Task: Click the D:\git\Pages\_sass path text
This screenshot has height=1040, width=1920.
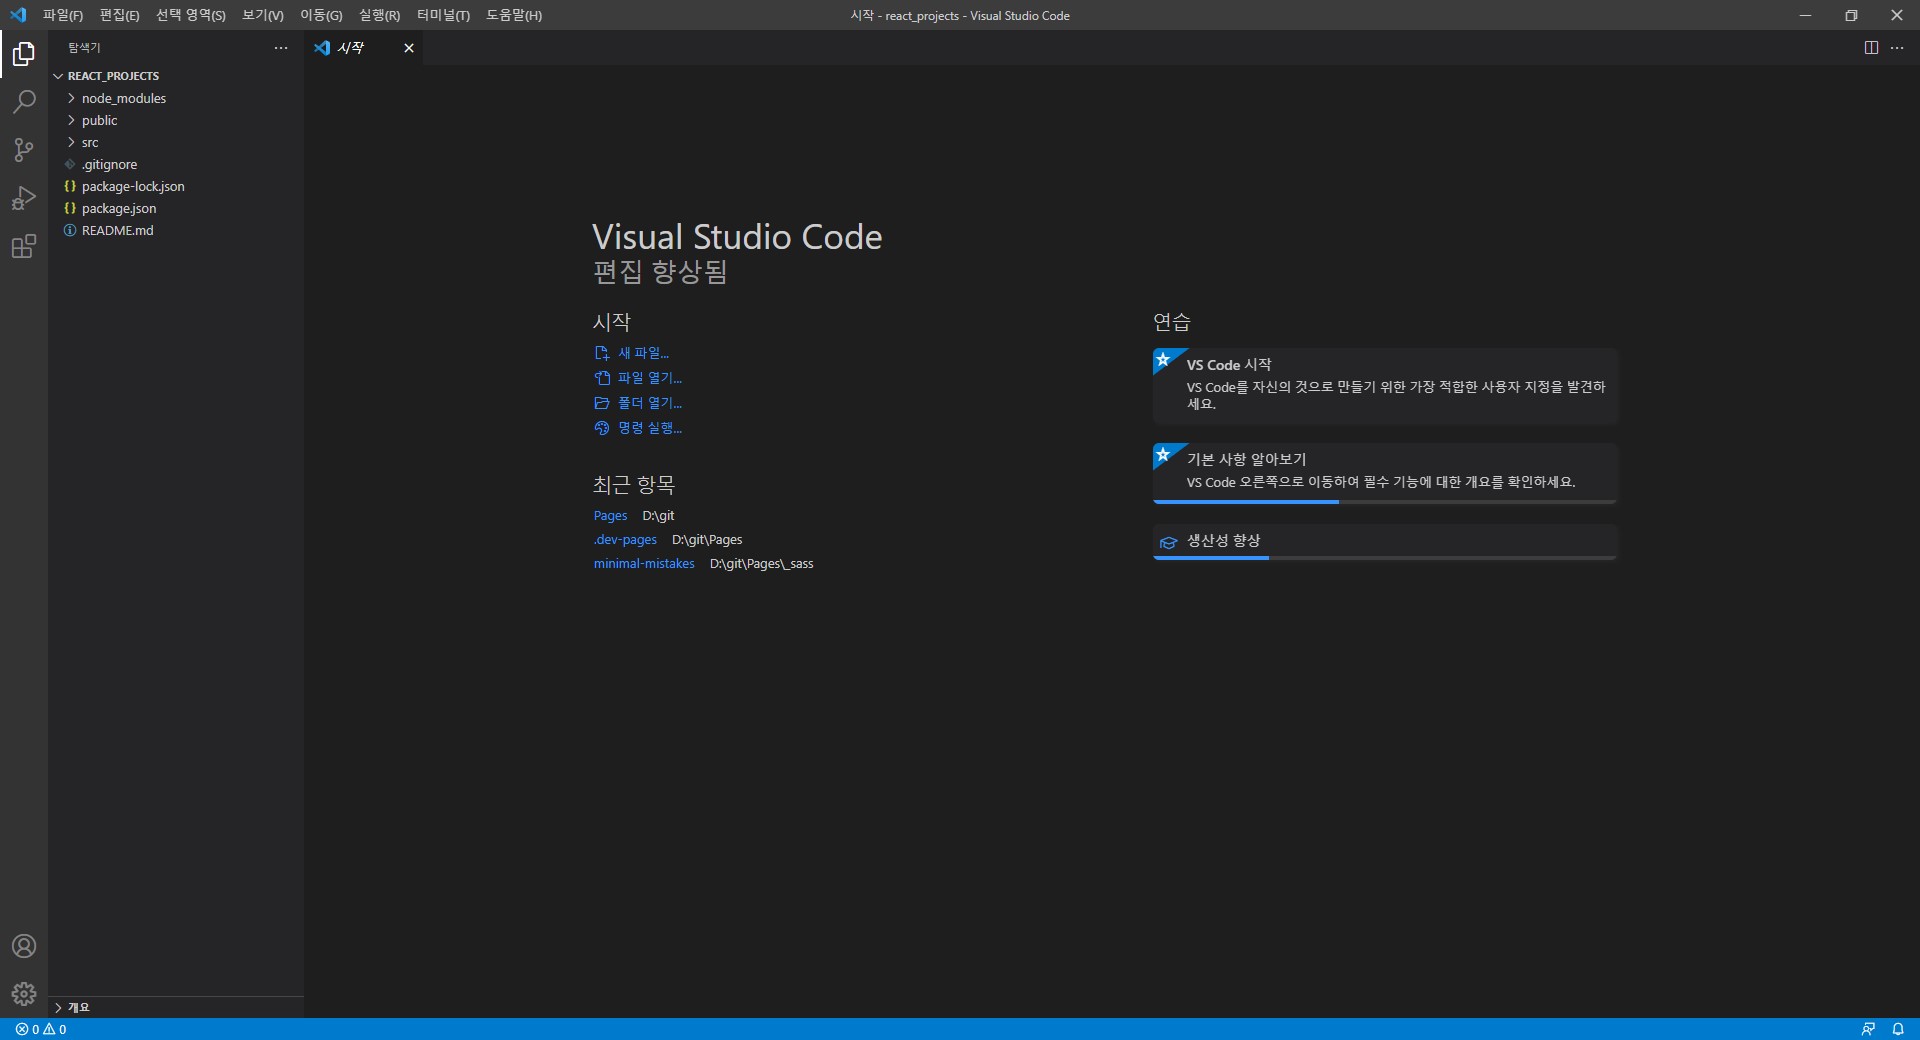Action: pos(762,564)
